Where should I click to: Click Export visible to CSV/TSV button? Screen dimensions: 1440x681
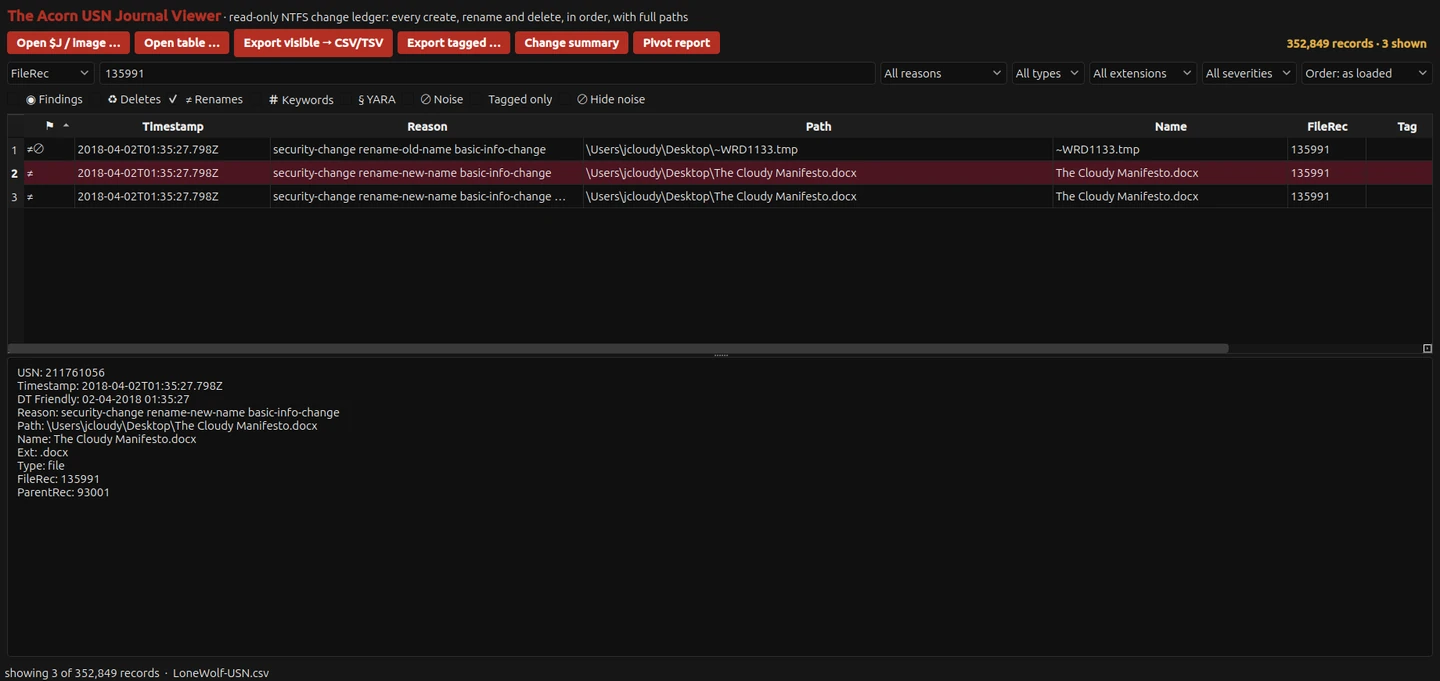tap(313, 43)
